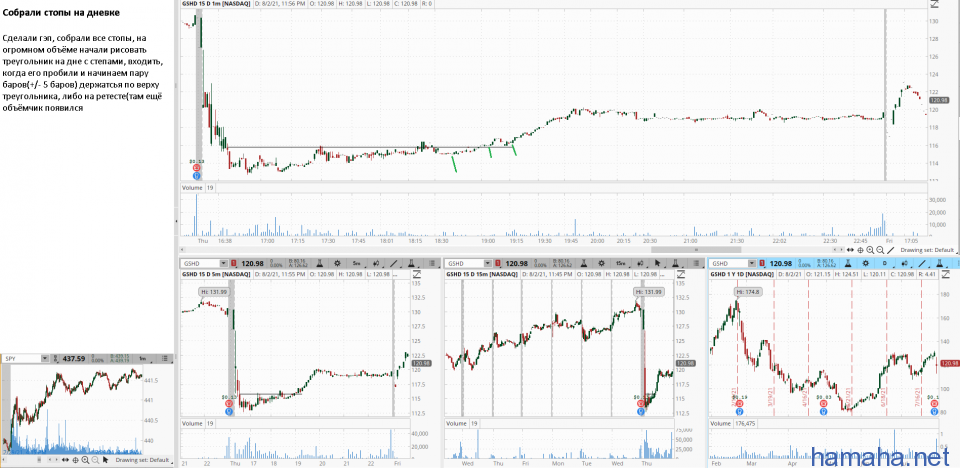The height and width of the screenshot is (468, 960).
Task: Click the crosshair icon below the SPY chart
Action: point(75,459)
